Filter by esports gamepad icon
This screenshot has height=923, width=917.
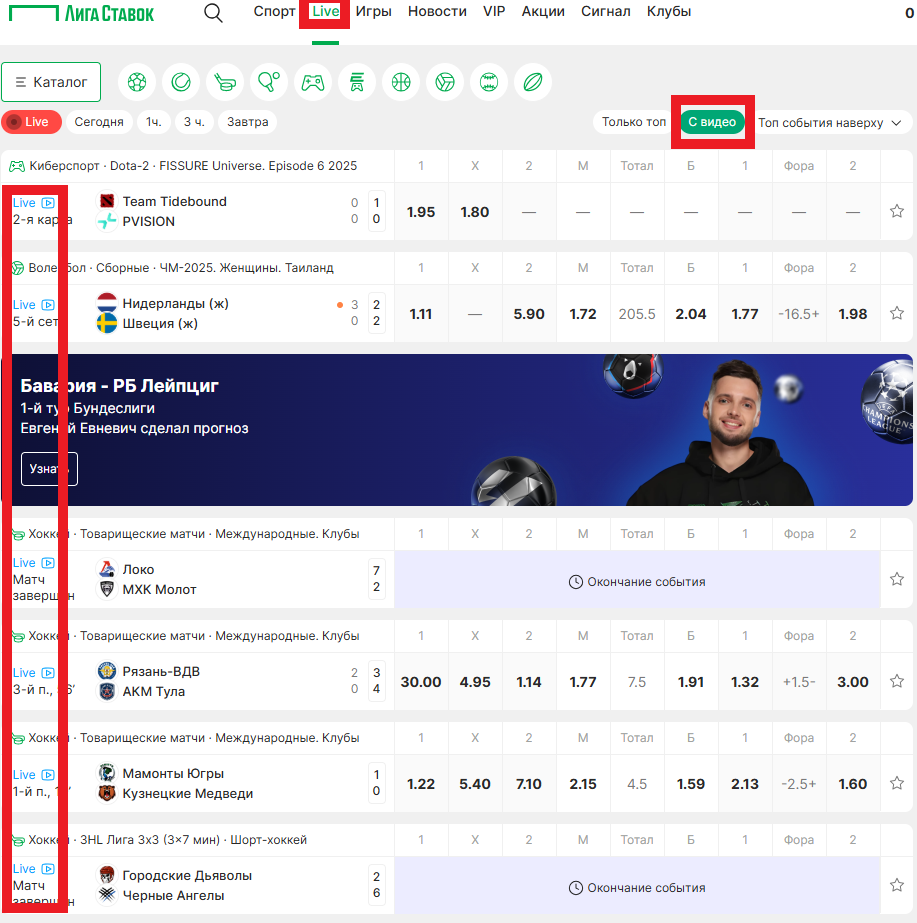pos(313,82)
